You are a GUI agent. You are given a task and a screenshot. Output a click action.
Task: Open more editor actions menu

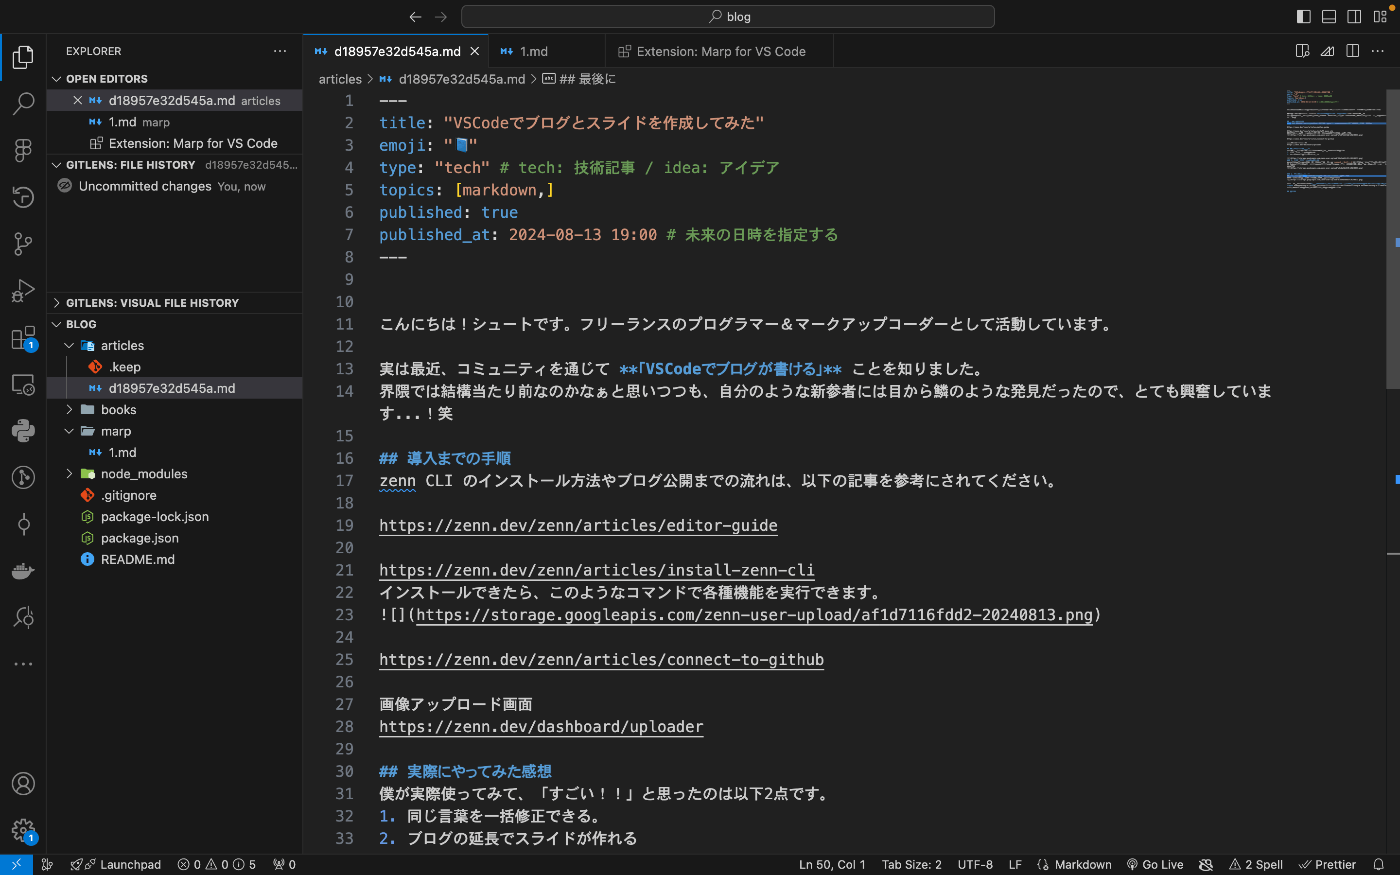pos(1378,51)
